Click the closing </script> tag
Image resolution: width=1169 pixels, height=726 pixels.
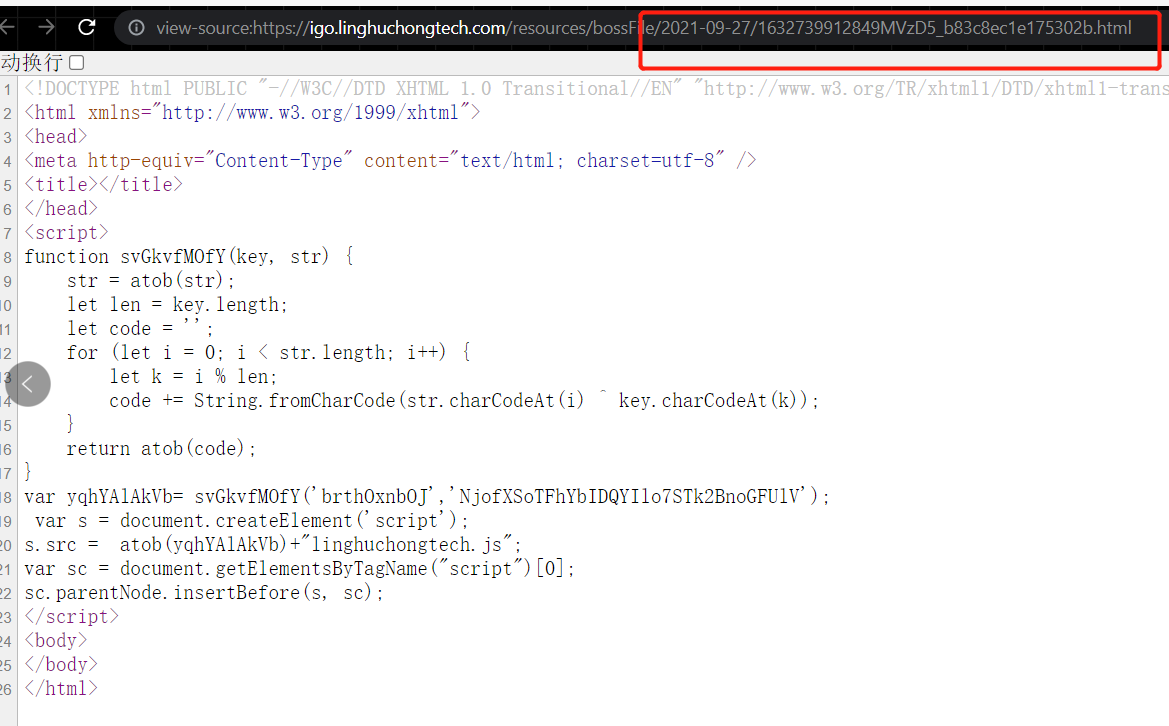point(72,616)
